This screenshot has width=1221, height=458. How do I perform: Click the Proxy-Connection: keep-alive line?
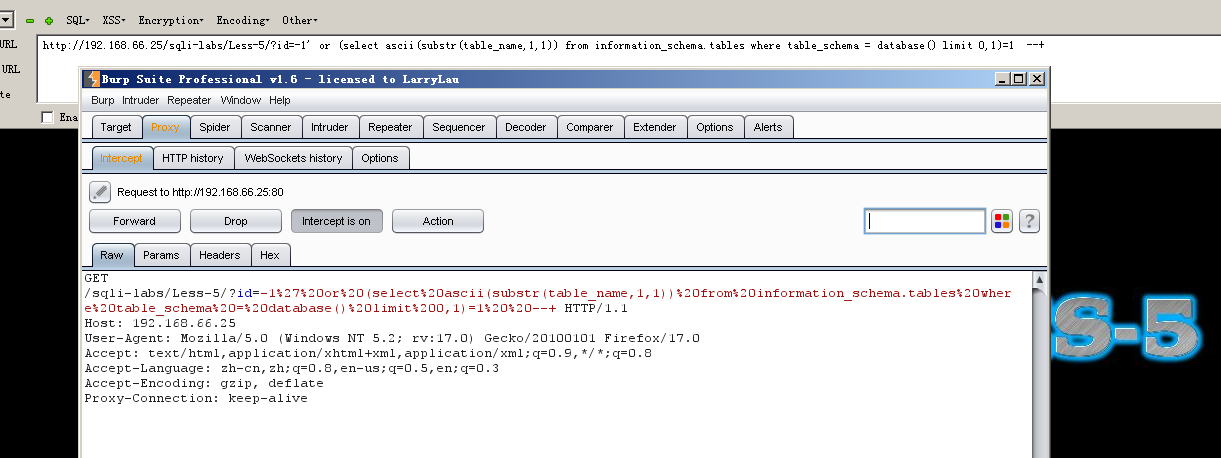(196, 398)
